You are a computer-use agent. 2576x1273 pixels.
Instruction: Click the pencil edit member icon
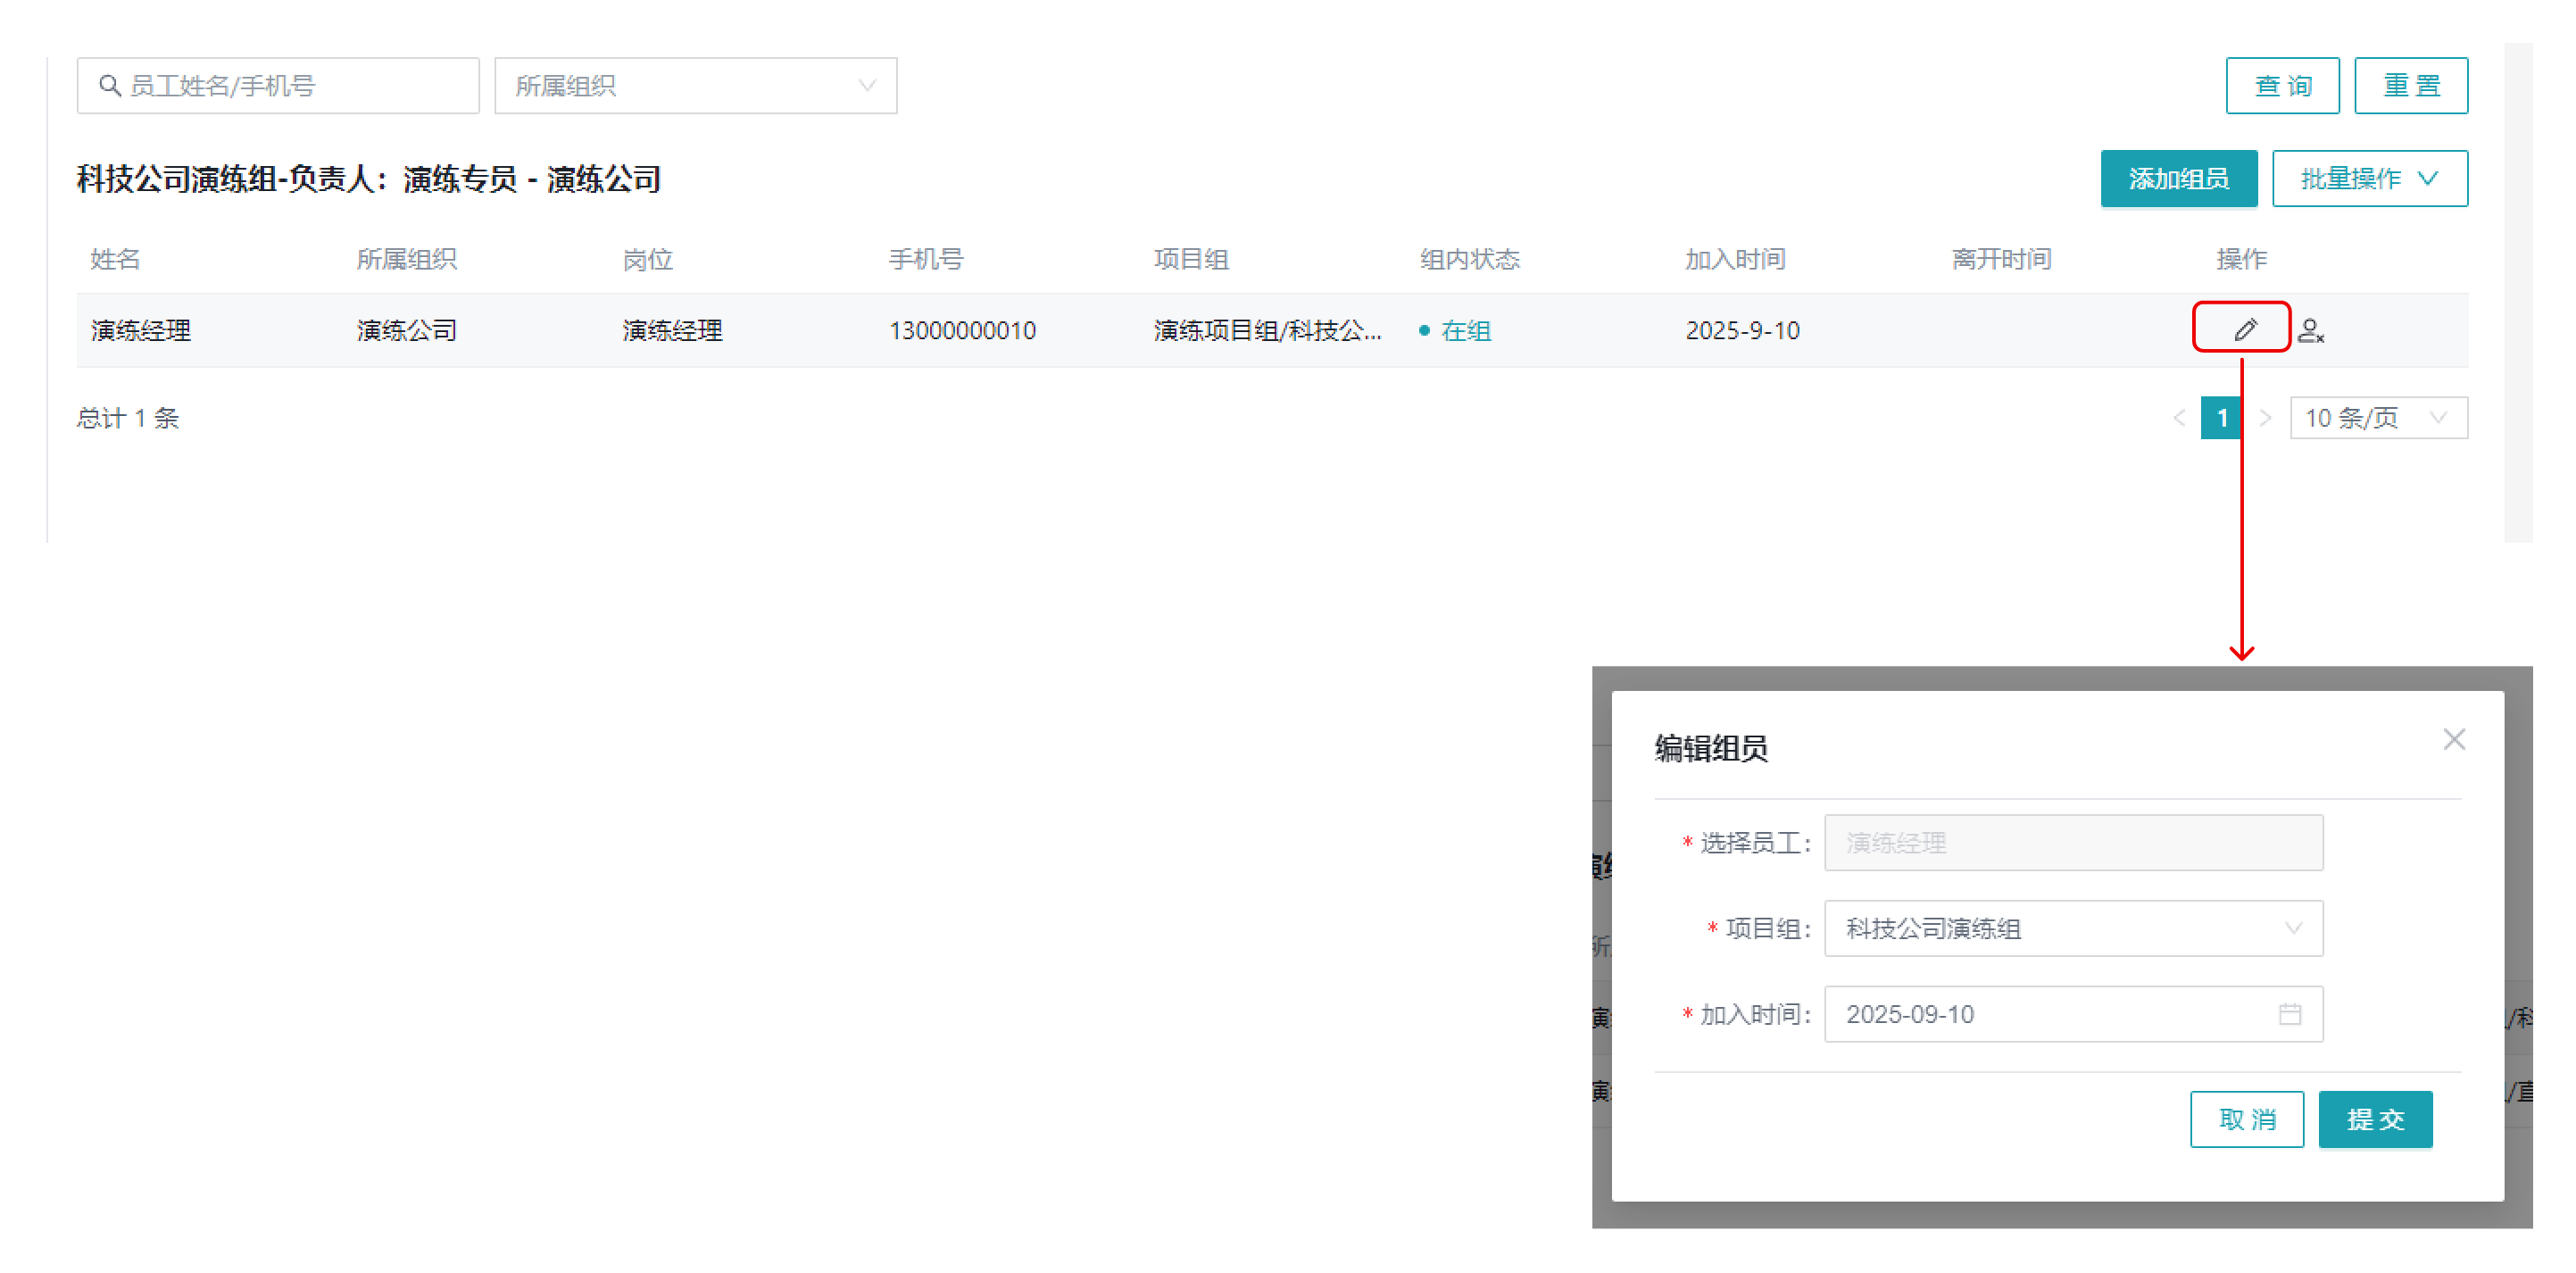click(x=2245, y=329)
